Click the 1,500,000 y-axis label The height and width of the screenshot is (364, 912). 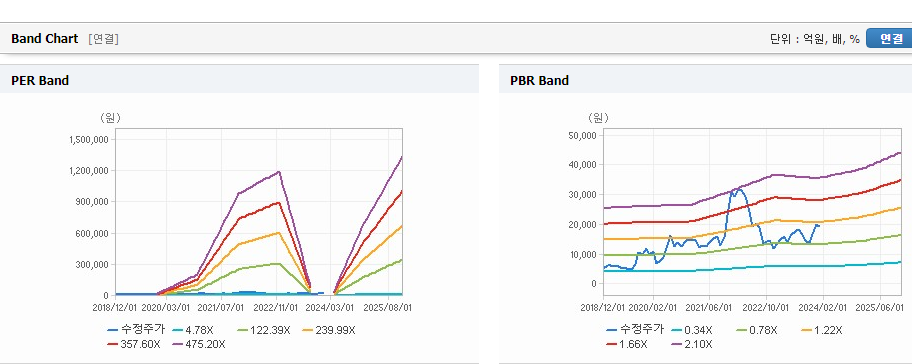pyautogui.click(x=89, y=140)
